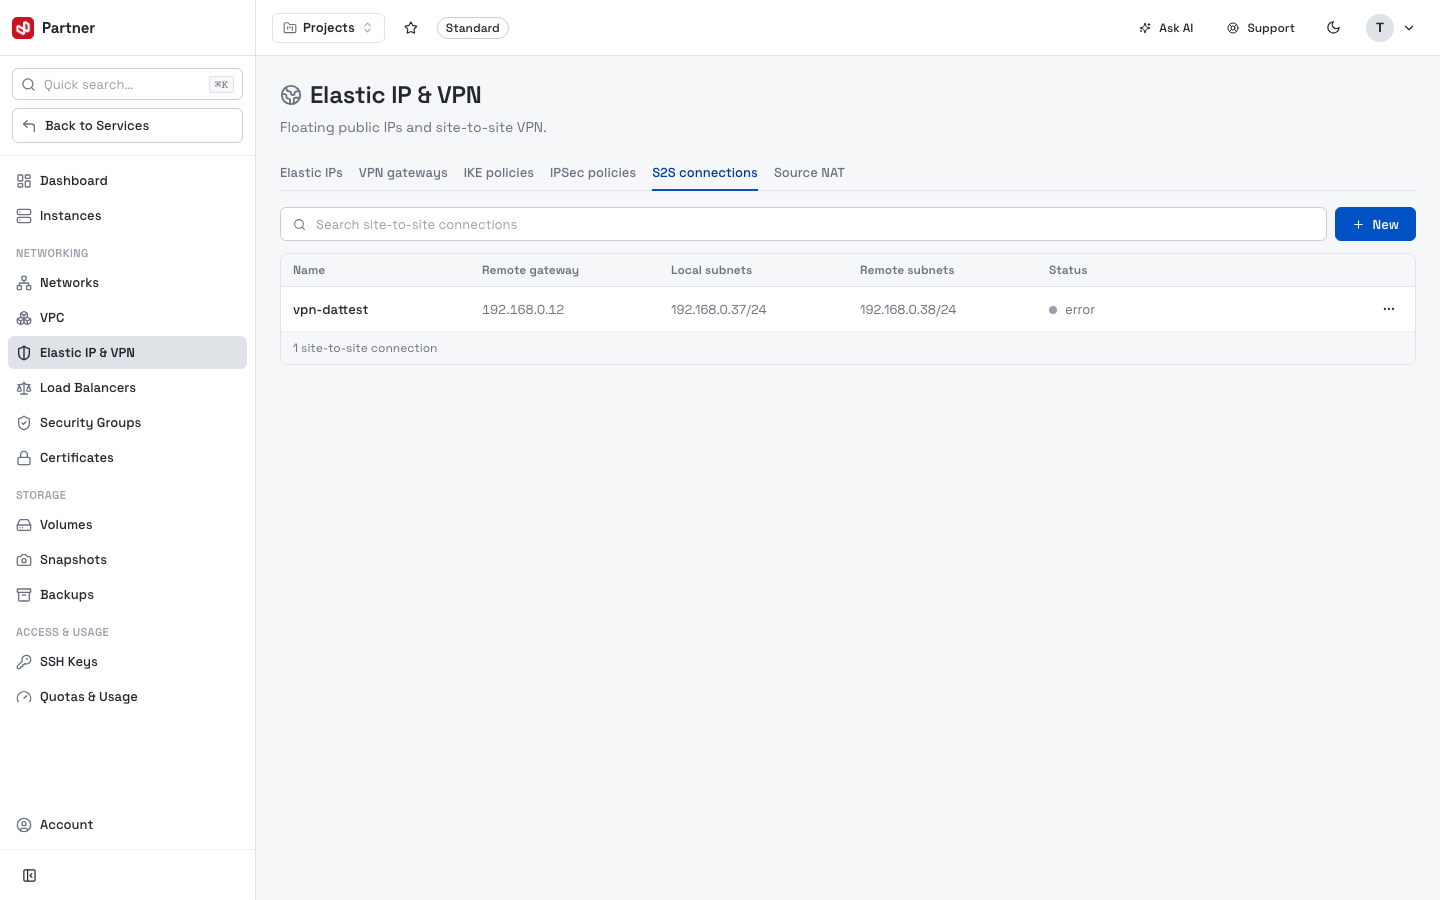Expand the Projects selector dropdown
This screenshot has height=900, width=1440.
pyautogui.click(x=328, y=28)
